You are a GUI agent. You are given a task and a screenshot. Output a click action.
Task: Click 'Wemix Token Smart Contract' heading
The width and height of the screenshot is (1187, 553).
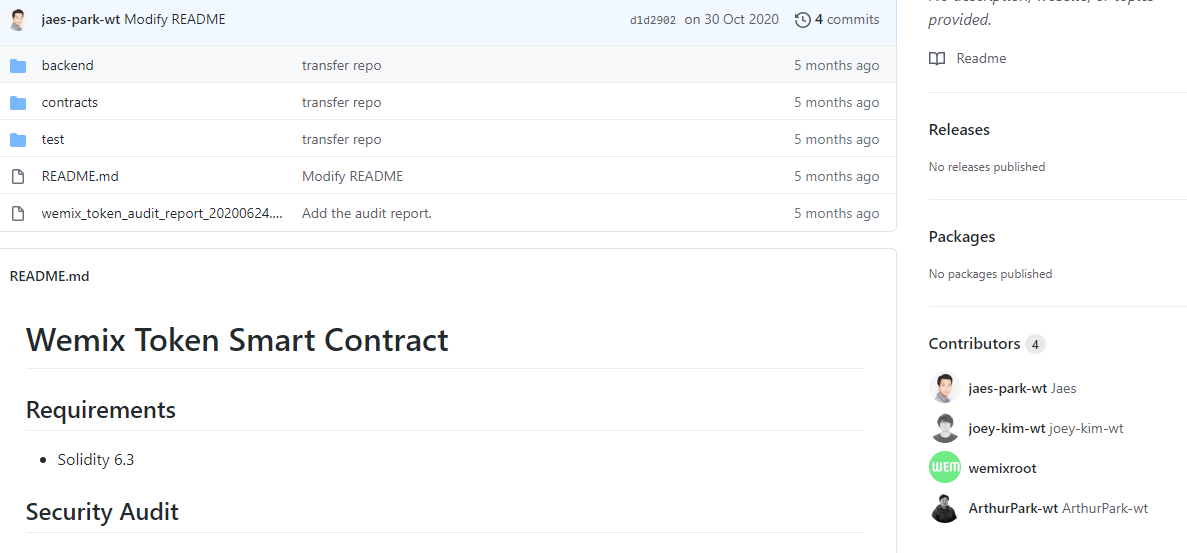tap(237, 340)
